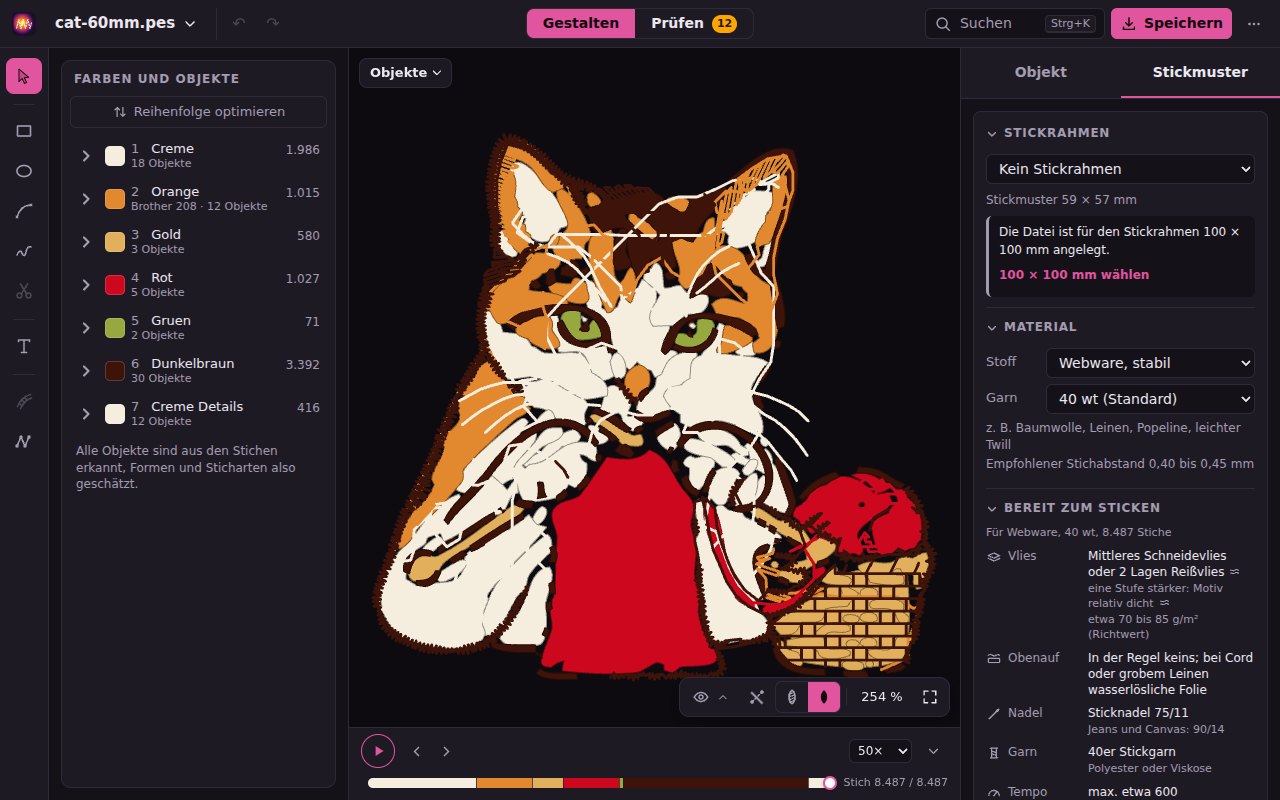Viewport: 1280px width, 800px height.
Task: Open the Objekt tab
Action: point(1041,72)
